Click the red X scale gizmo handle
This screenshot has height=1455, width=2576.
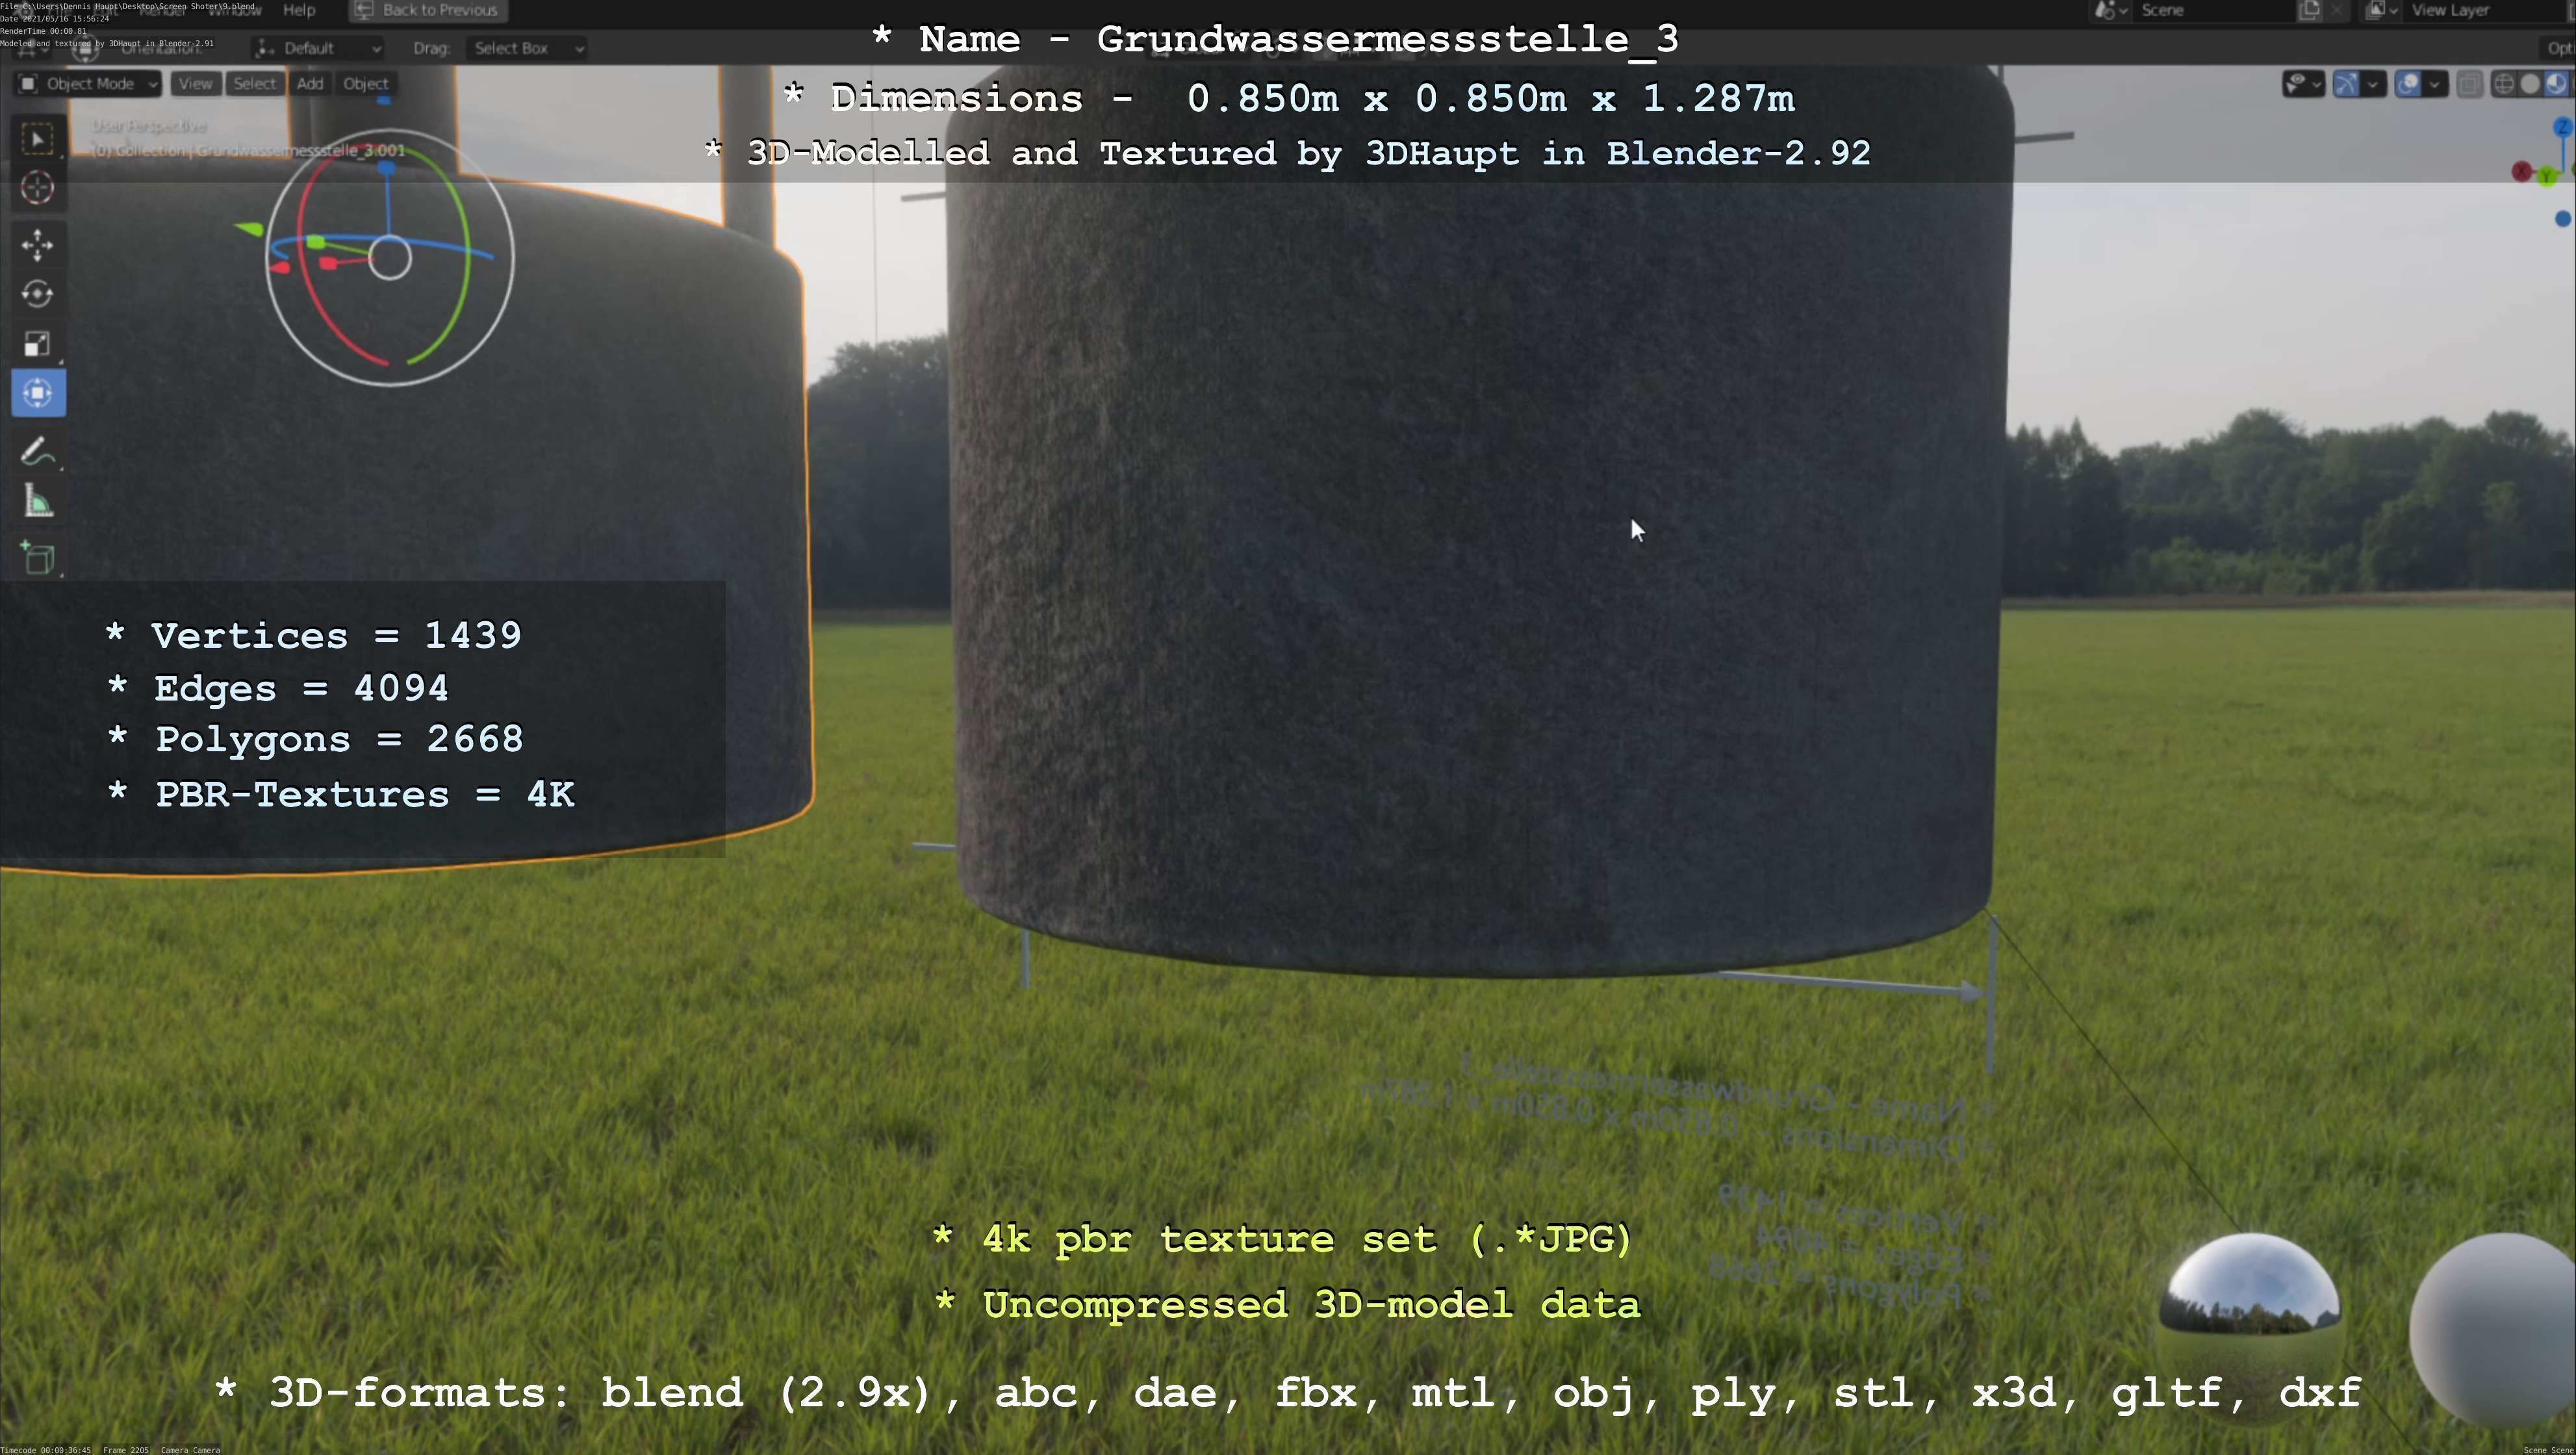click(327, 263)
